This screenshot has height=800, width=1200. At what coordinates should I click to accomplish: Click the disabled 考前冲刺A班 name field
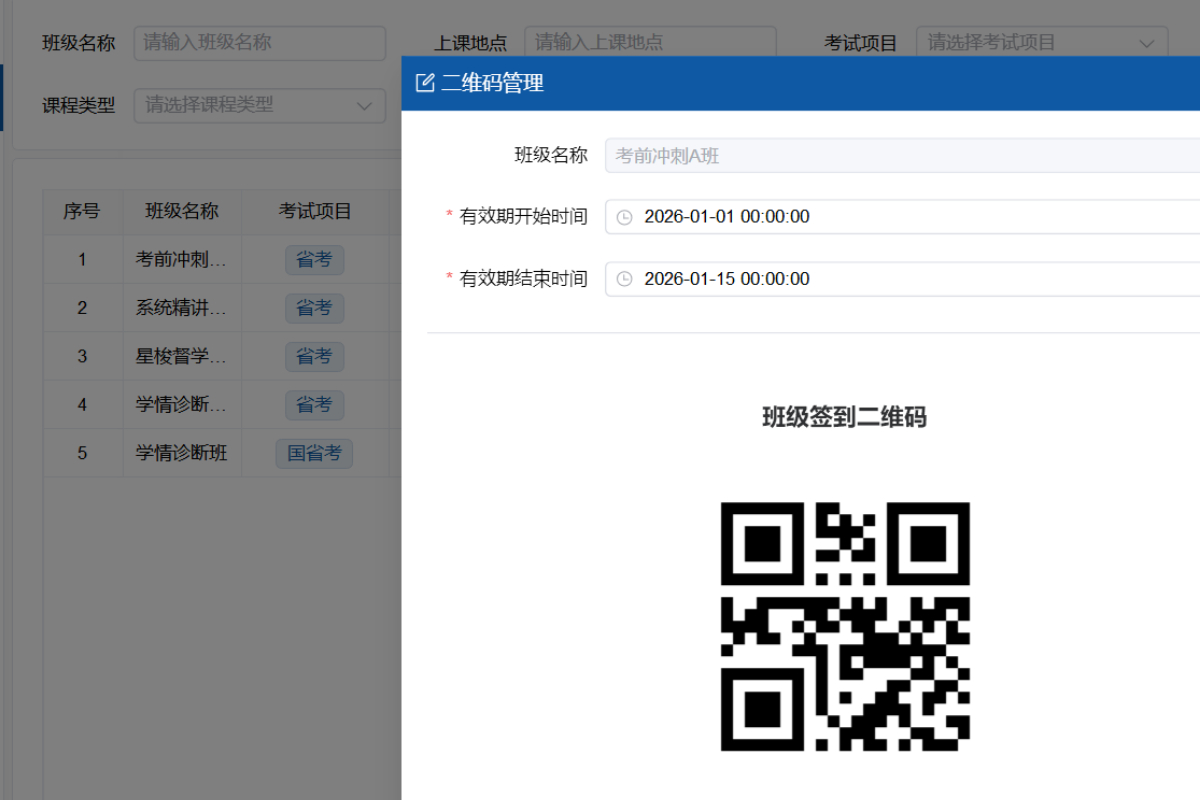[900, 156]
